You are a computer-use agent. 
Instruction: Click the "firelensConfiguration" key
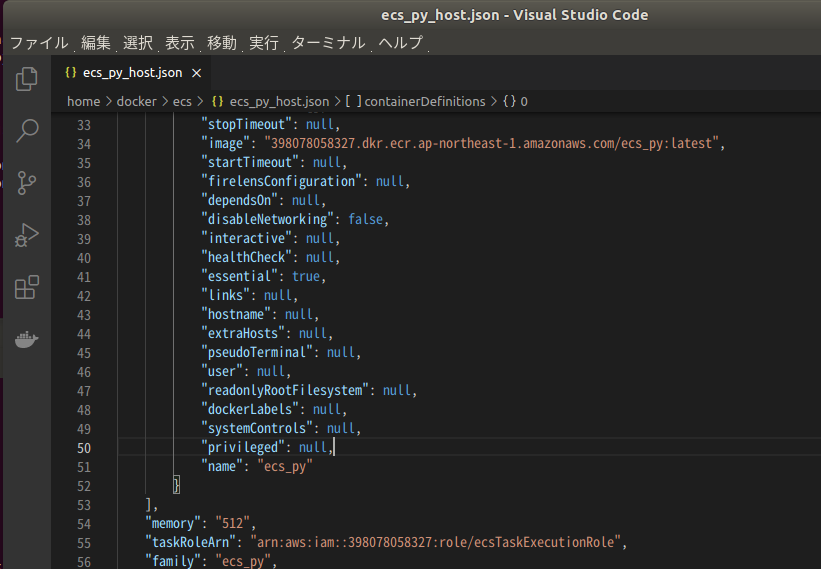(x=281, y=181)
